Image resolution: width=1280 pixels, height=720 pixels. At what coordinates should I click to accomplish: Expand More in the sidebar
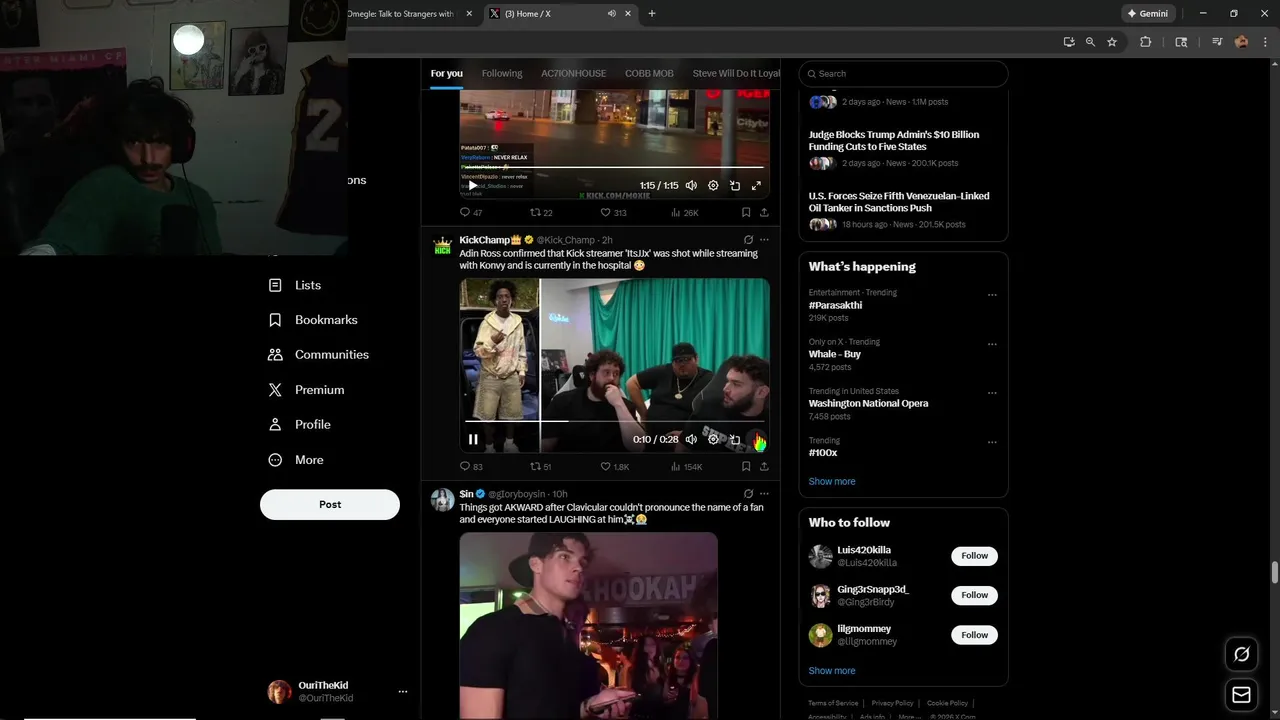coord(296,460)
